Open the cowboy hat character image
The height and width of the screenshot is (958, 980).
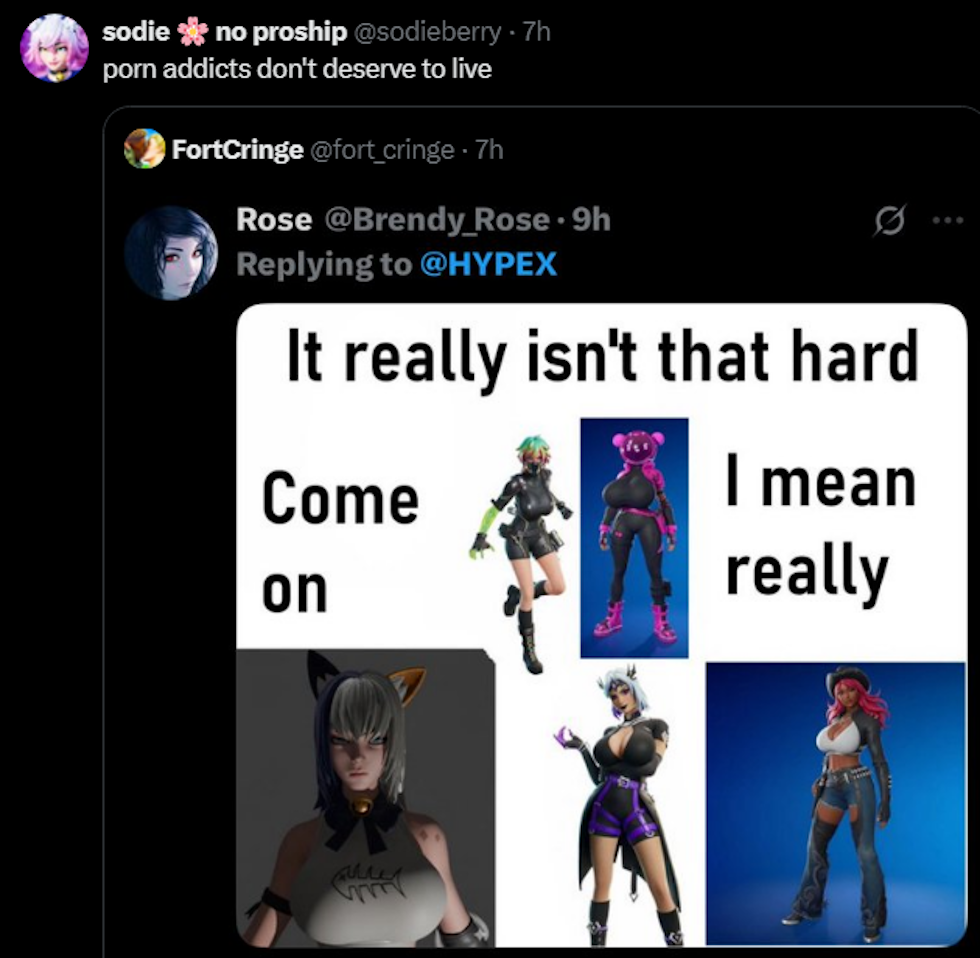tap(836, 804)
